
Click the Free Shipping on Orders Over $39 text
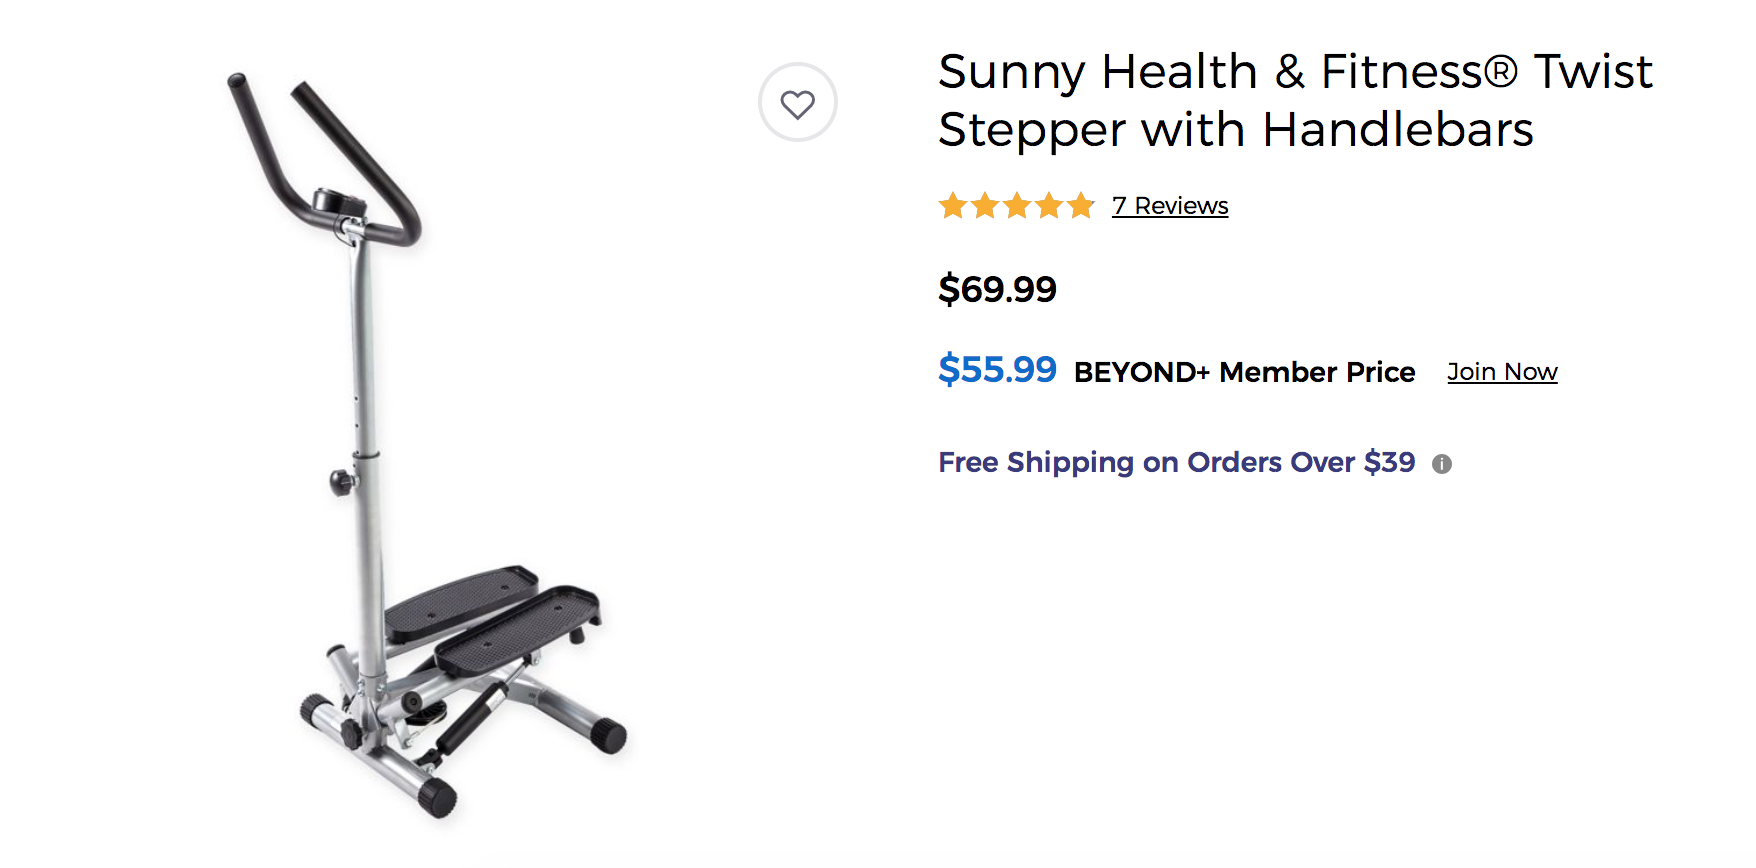1176,462
